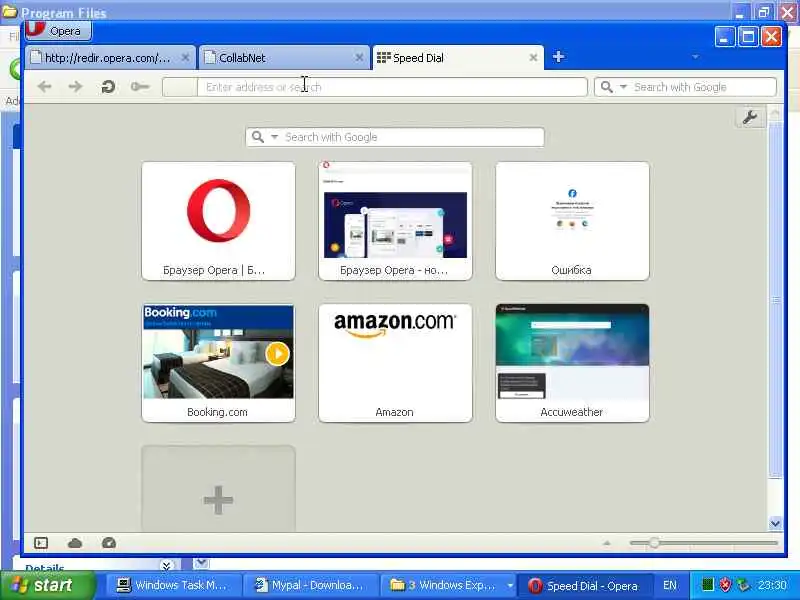Open the Браузер Opera - но... speed dial

tap(395, 221)
